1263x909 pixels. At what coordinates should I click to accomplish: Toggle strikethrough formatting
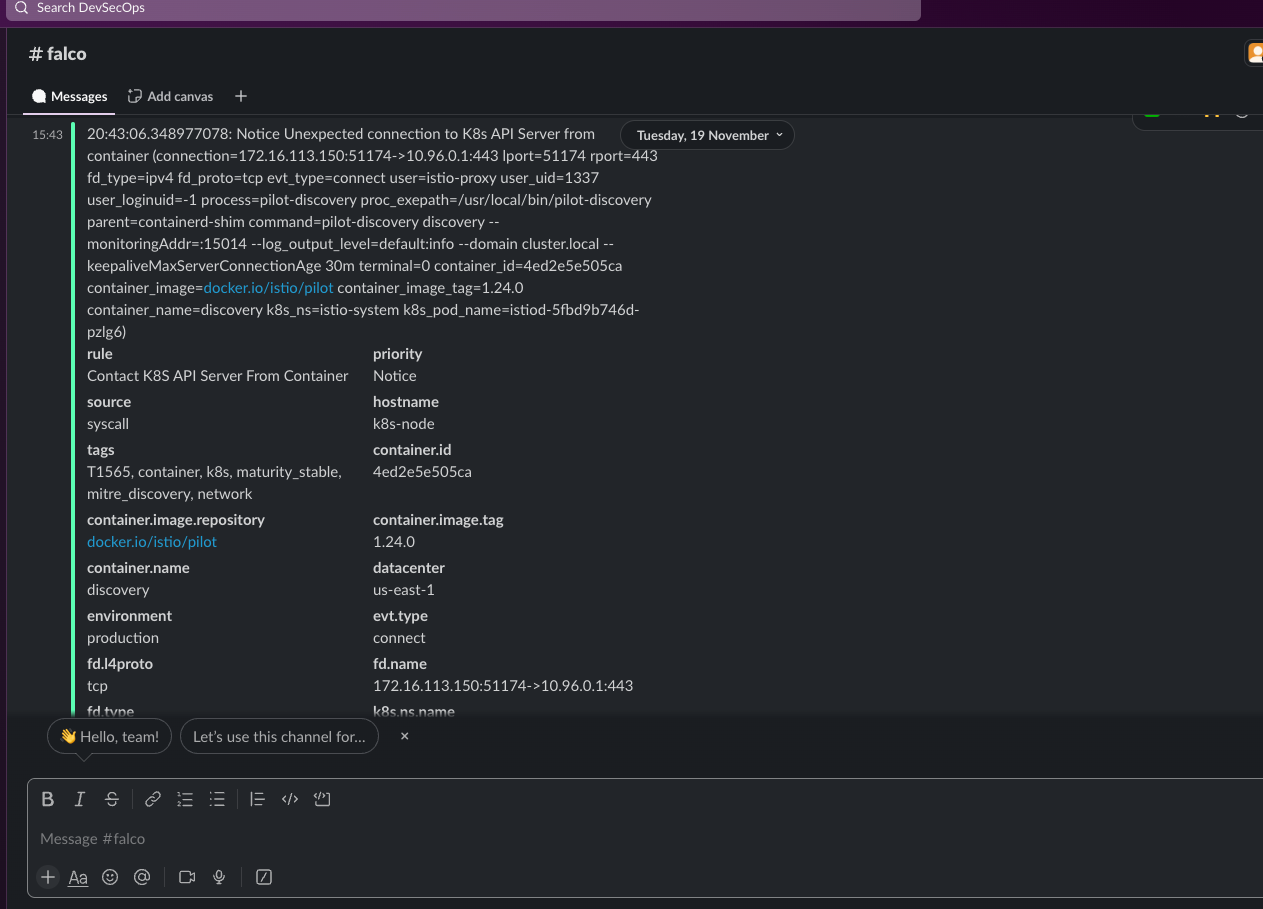click(x=112, y=799)
